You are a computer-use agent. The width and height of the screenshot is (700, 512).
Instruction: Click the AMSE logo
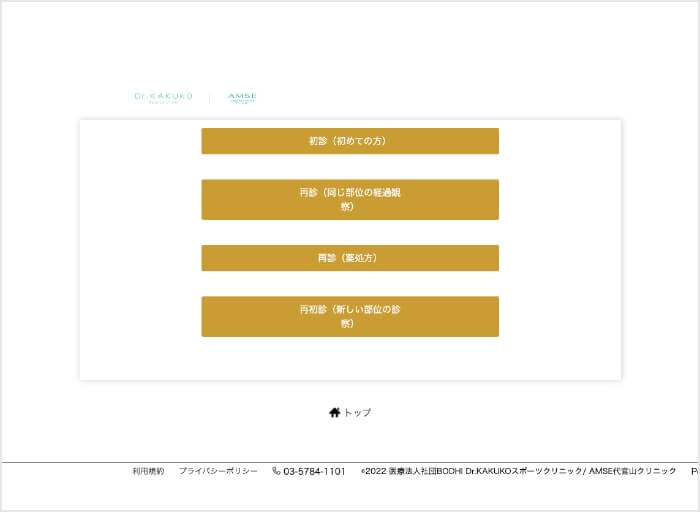[242, 97]
